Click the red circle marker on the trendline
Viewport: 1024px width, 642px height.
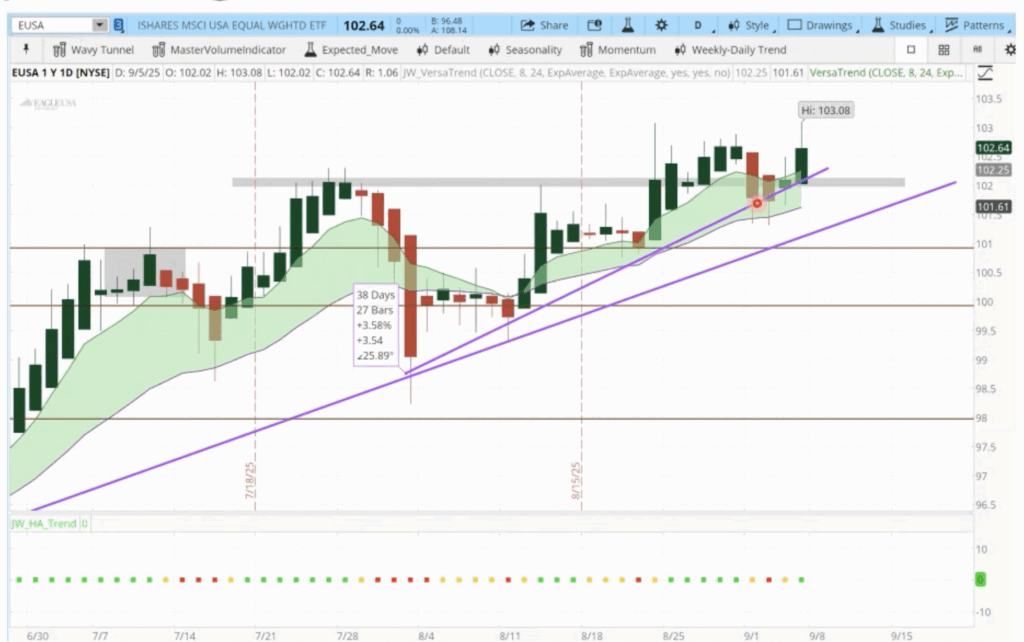757,204
